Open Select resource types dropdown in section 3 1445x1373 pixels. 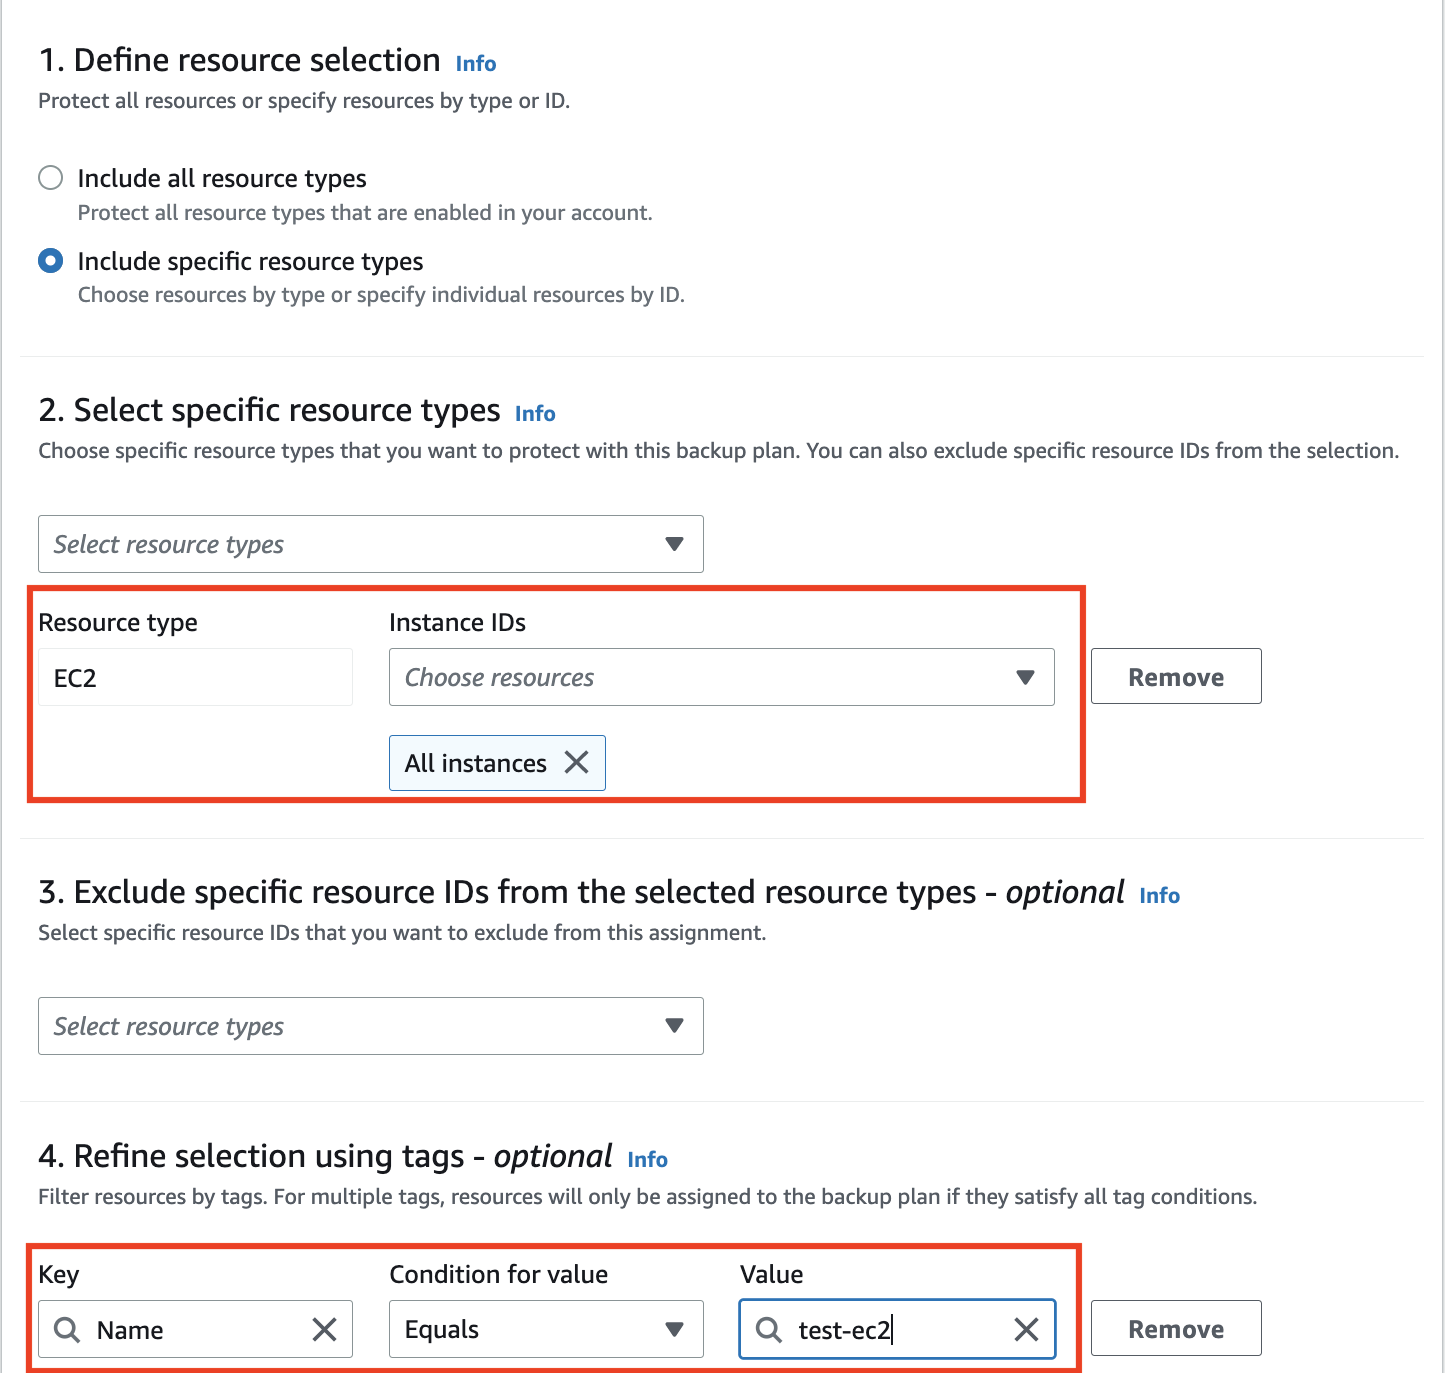[371, 1026]
